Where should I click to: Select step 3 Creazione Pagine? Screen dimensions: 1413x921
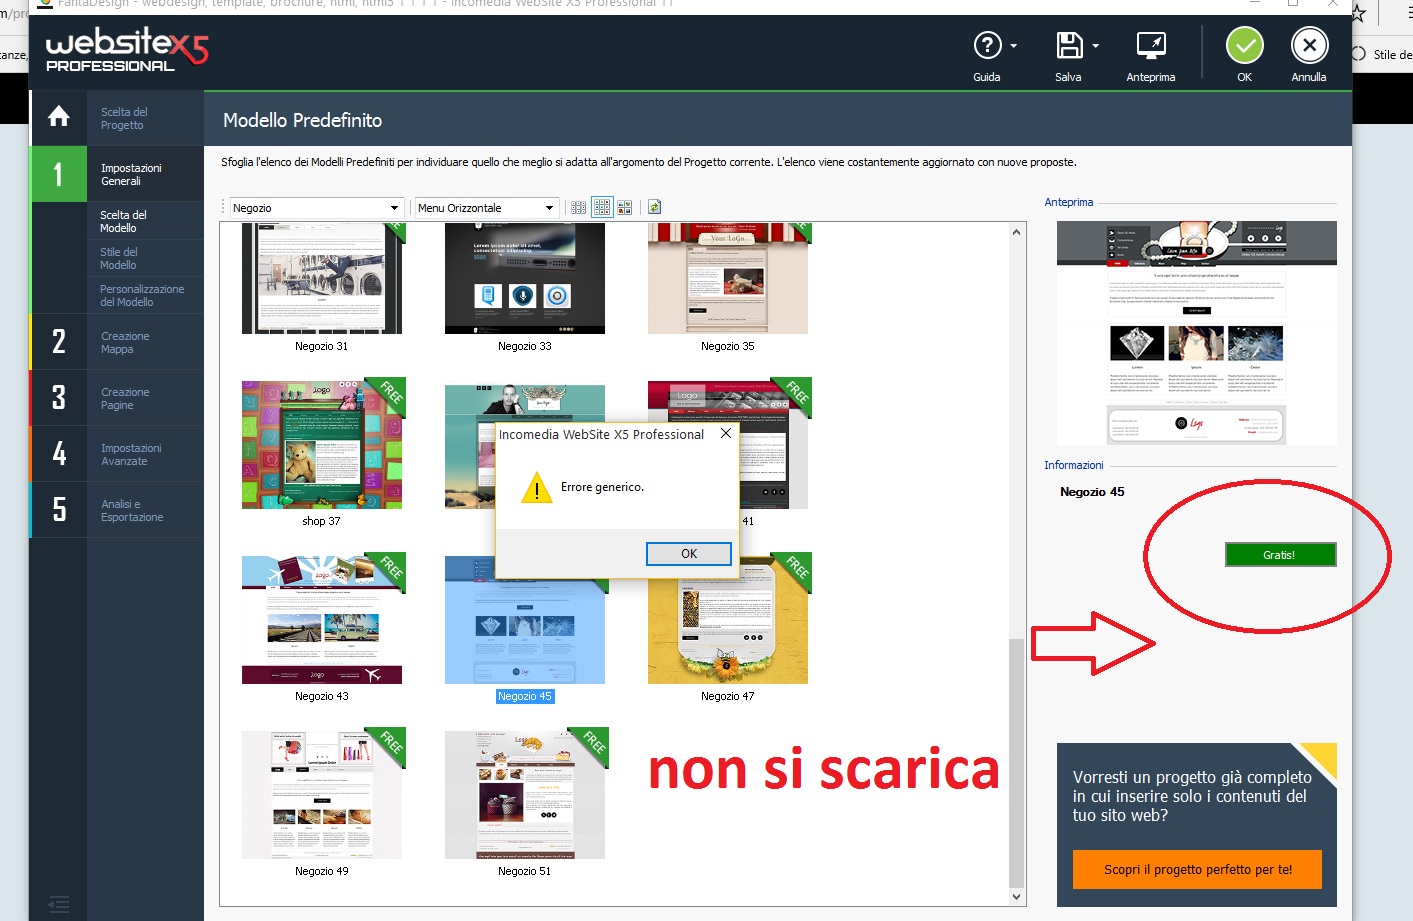118,398
